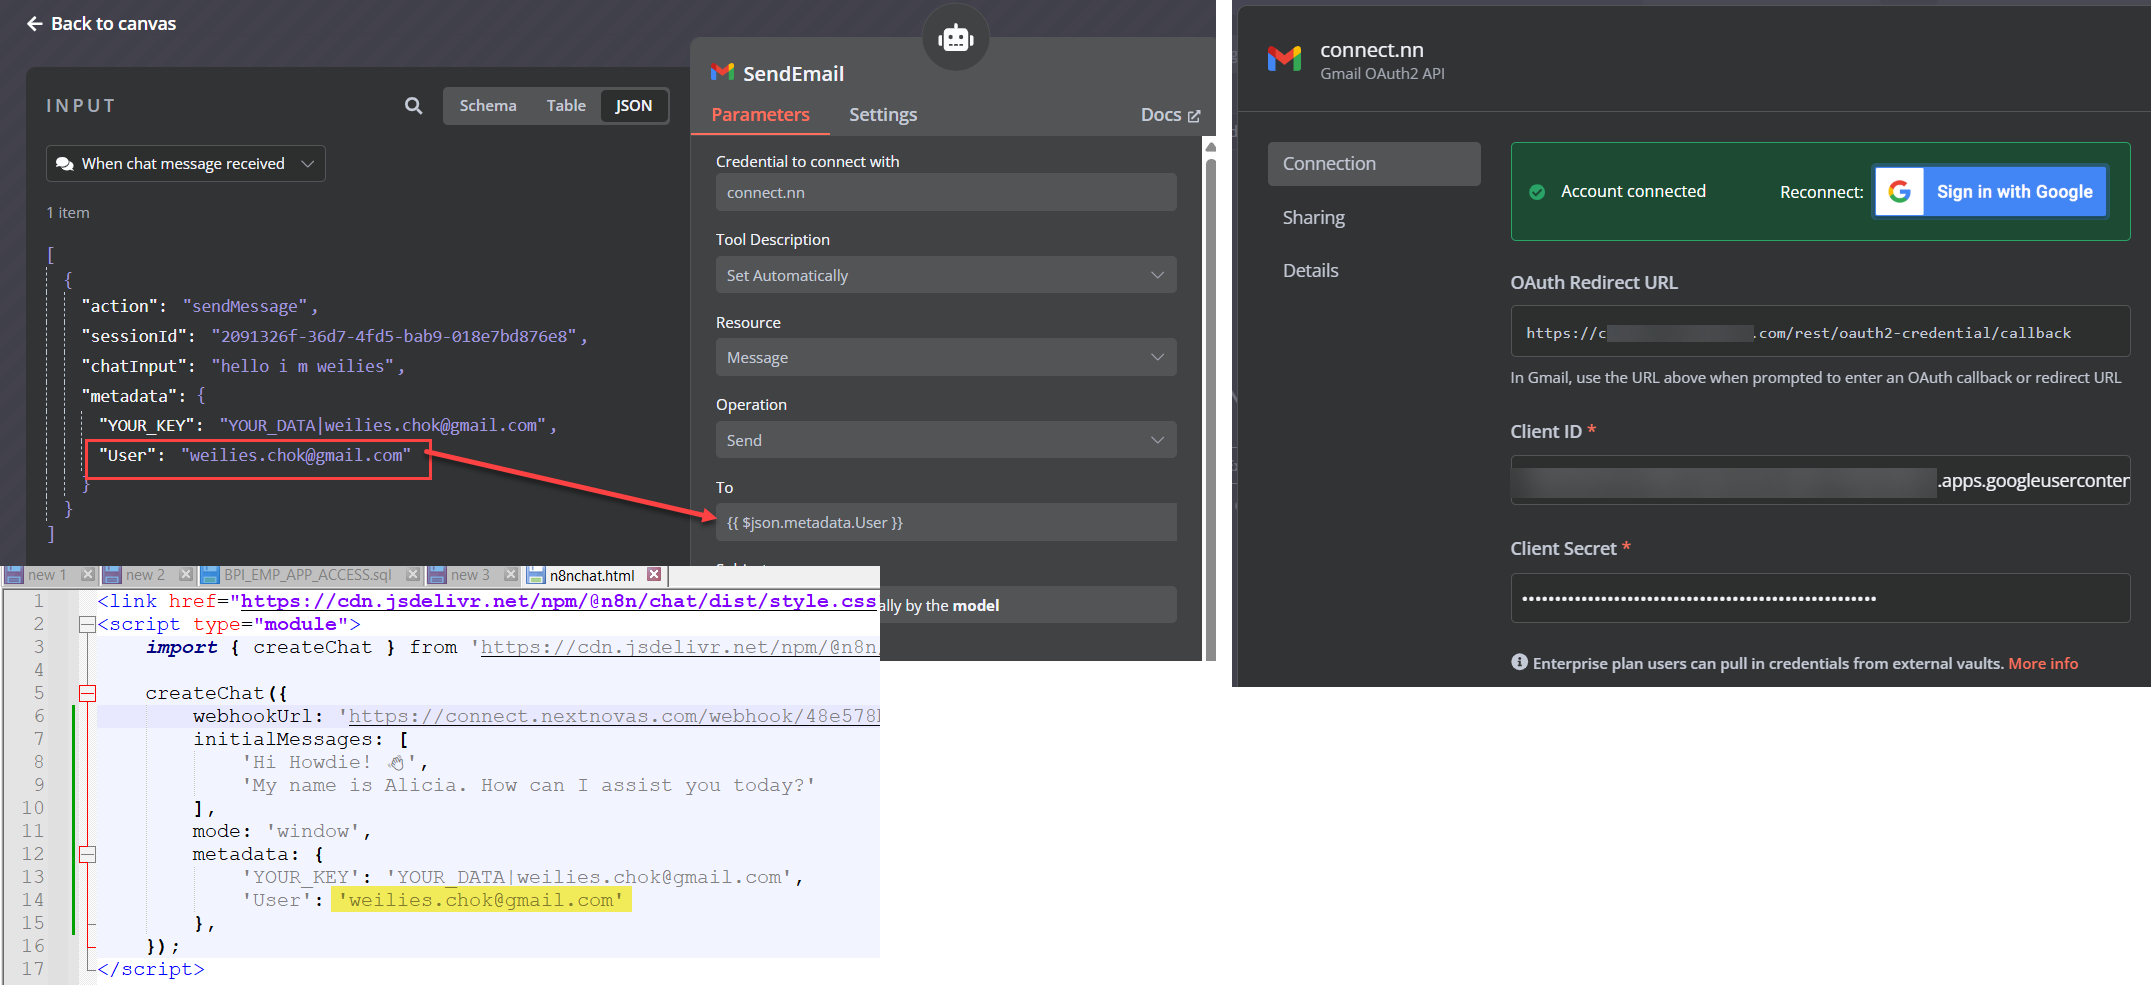Close the 'new 1' editor tab
Image resolution: width=2151 pixels, height=985 pixels.
point(88,575)
